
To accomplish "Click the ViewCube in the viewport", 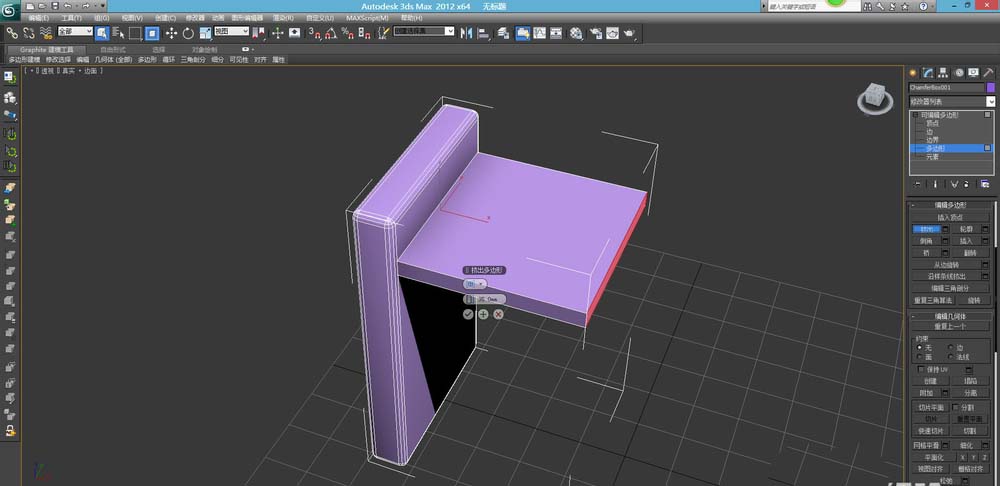I will (874, 99).
